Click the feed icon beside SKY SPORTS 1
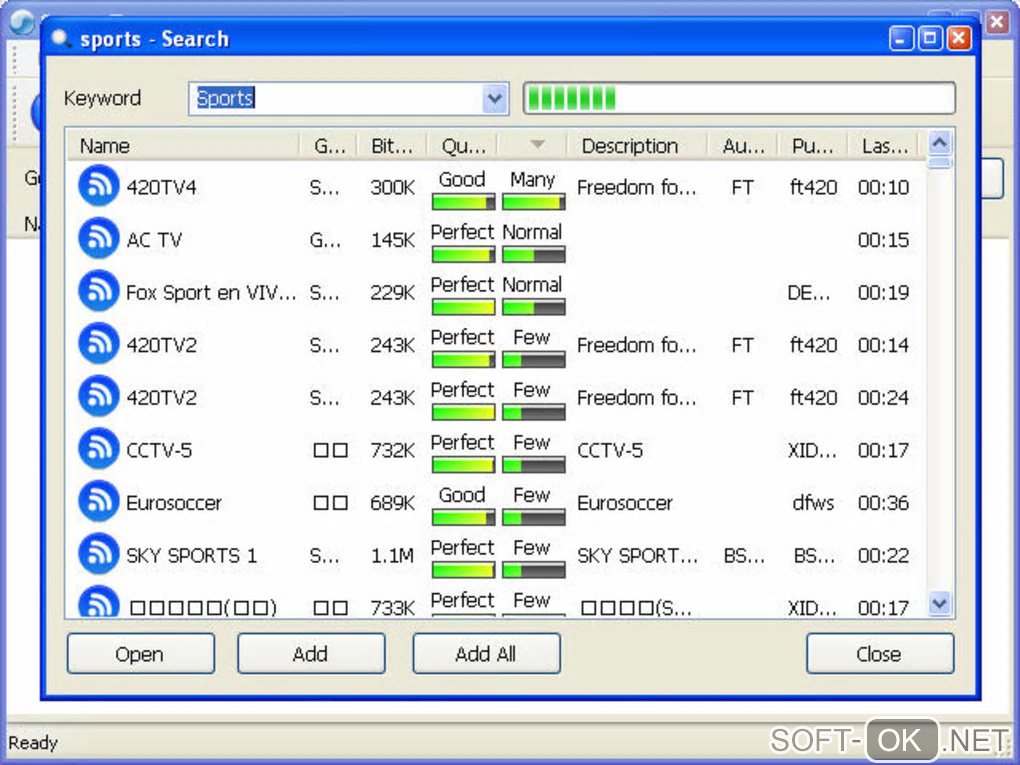The image size is (1020, 765). click(98, 554)
